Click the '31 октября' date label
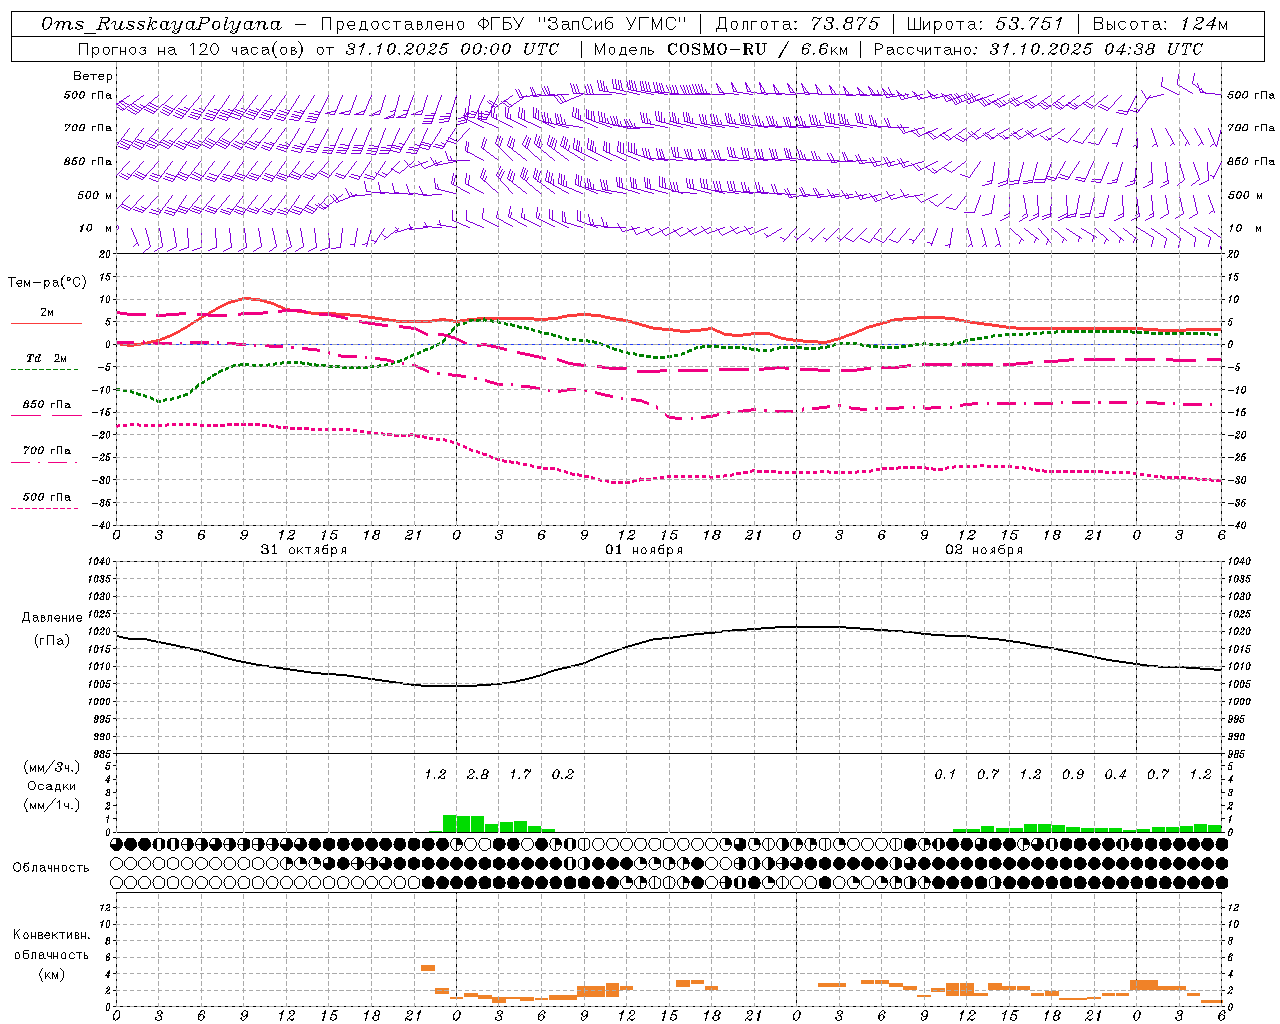 tap(304, 550)
